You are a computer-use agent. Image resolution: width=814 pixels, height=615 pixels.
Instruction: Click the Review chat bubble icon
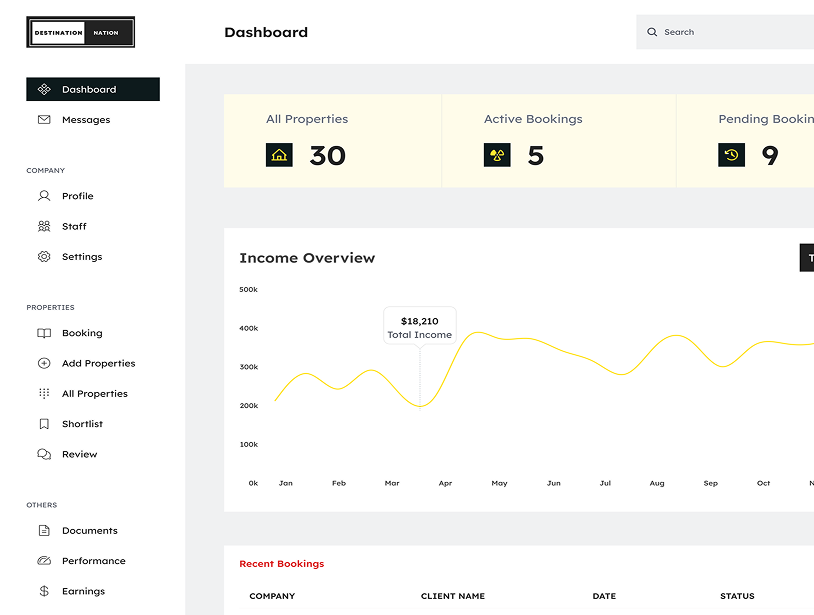[x=44, y=454]
